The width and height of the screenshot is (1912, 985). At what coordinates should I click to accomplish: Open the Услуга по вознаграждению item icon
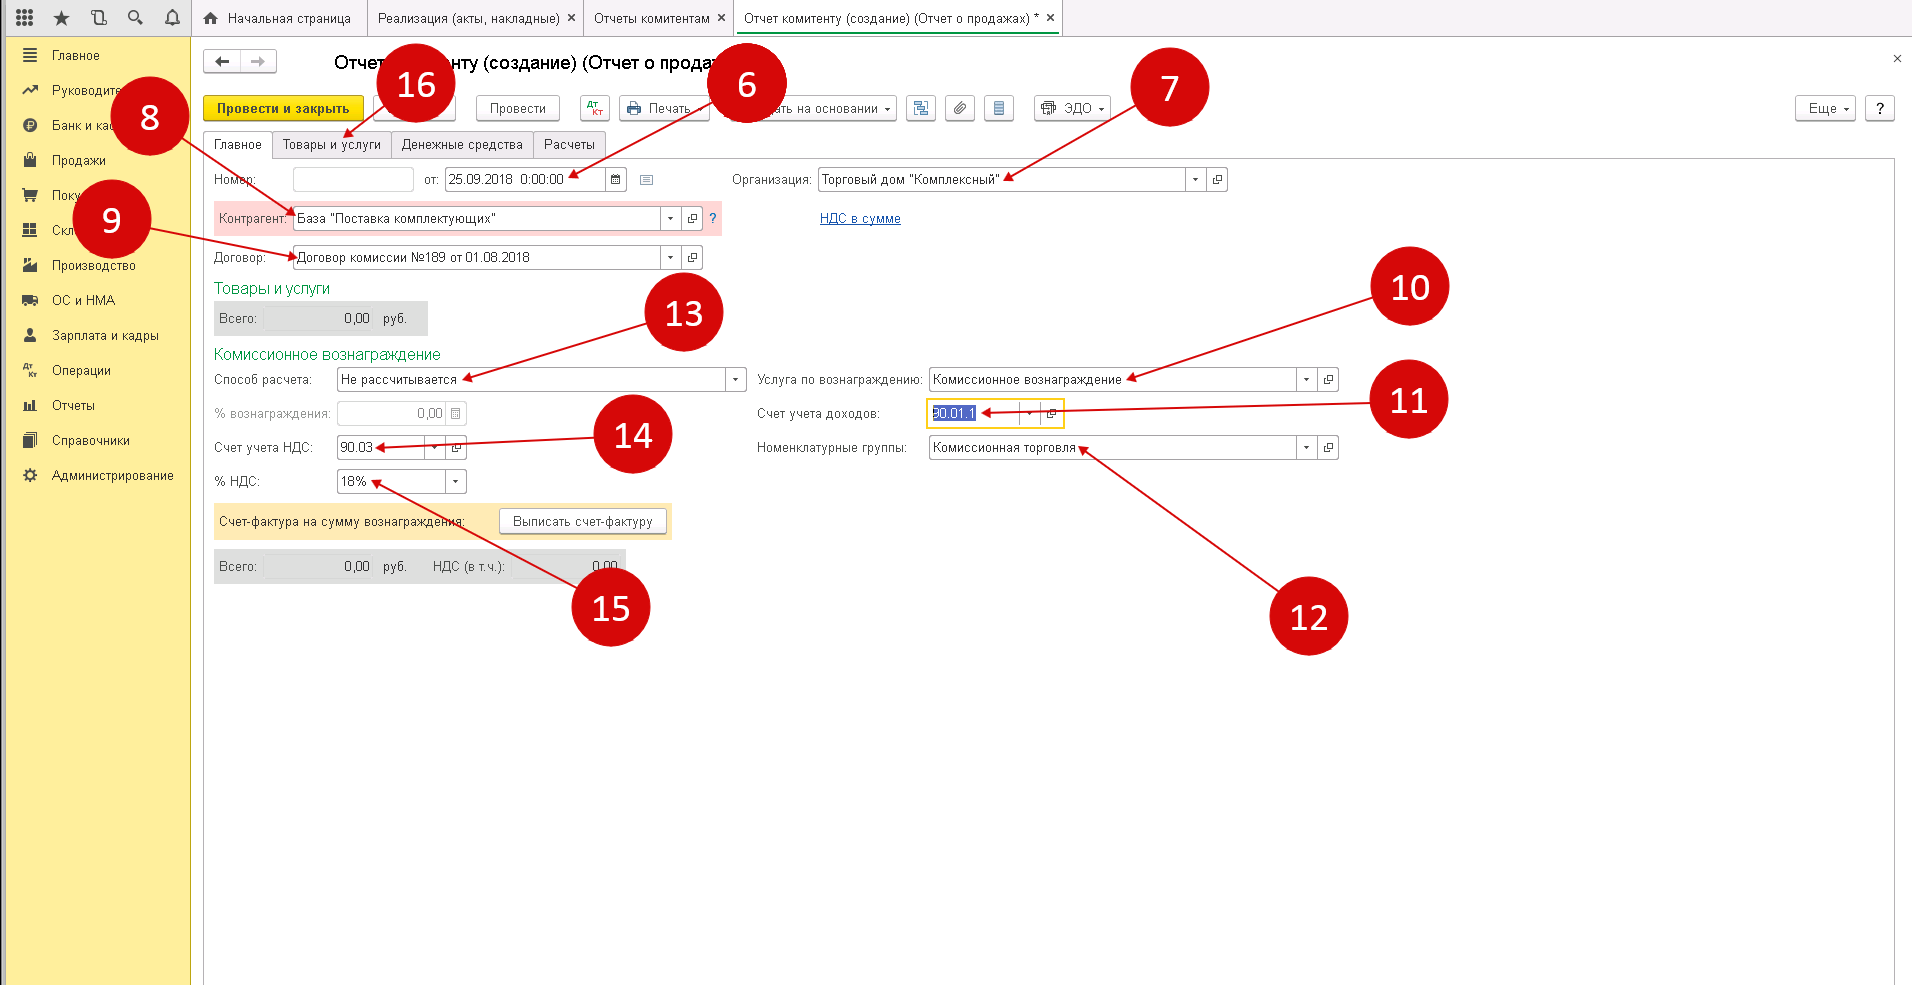pos(1328,380)
